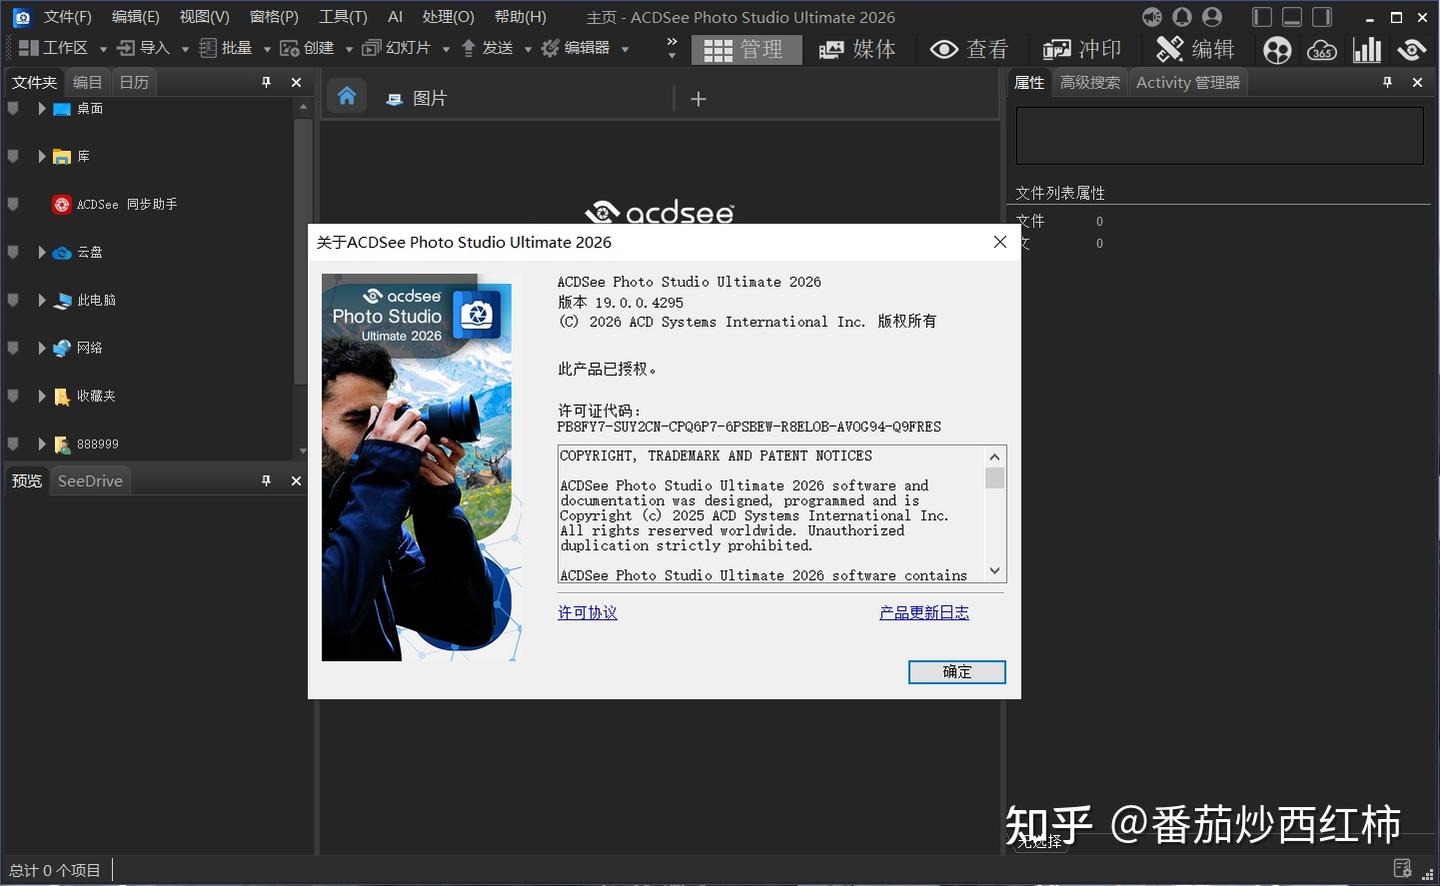Click the 365 cloud icon
Image resolution: width=1440 pixels, height=886 pixels.
(1322, 50)
